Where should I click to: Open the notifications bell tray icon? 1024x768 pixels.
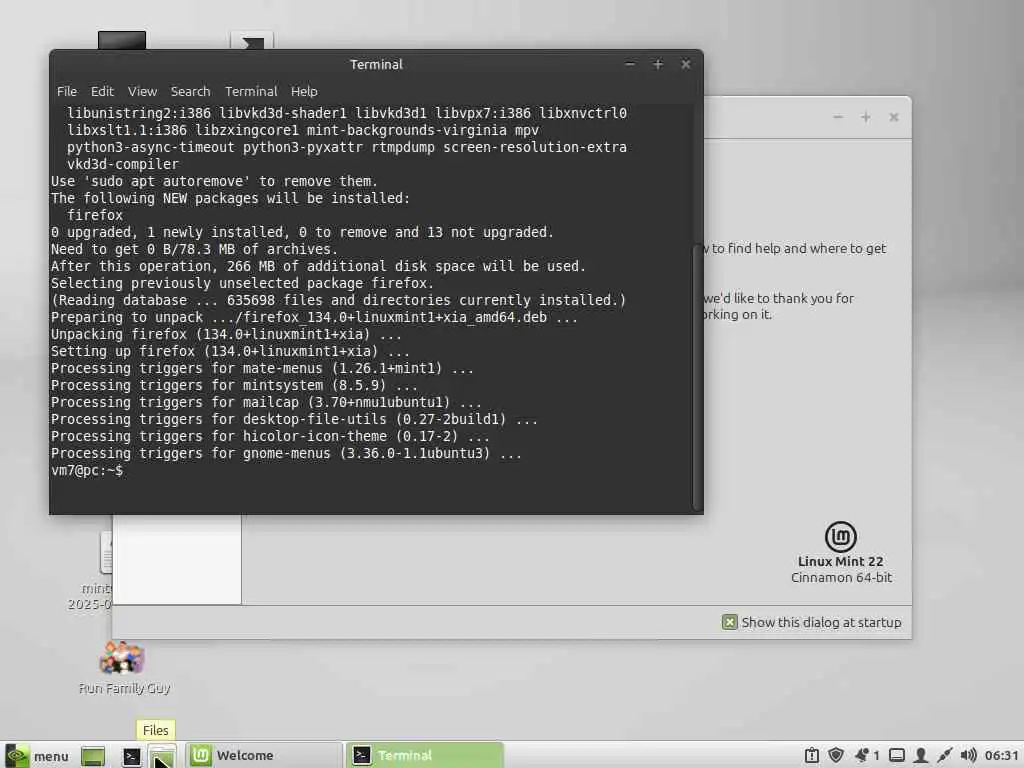pyautogui.click(x=862, y=756)
